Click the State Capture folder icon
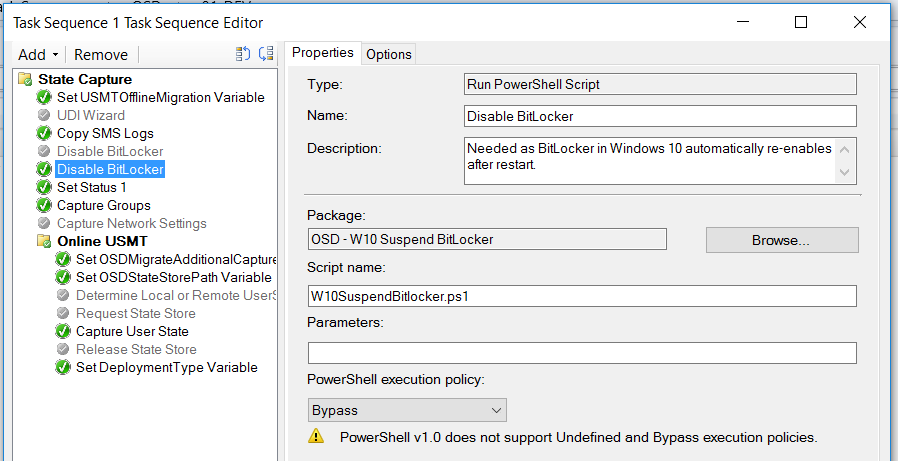Image resolution: width=898 pixels, height=461 pixels. [25, 79]
